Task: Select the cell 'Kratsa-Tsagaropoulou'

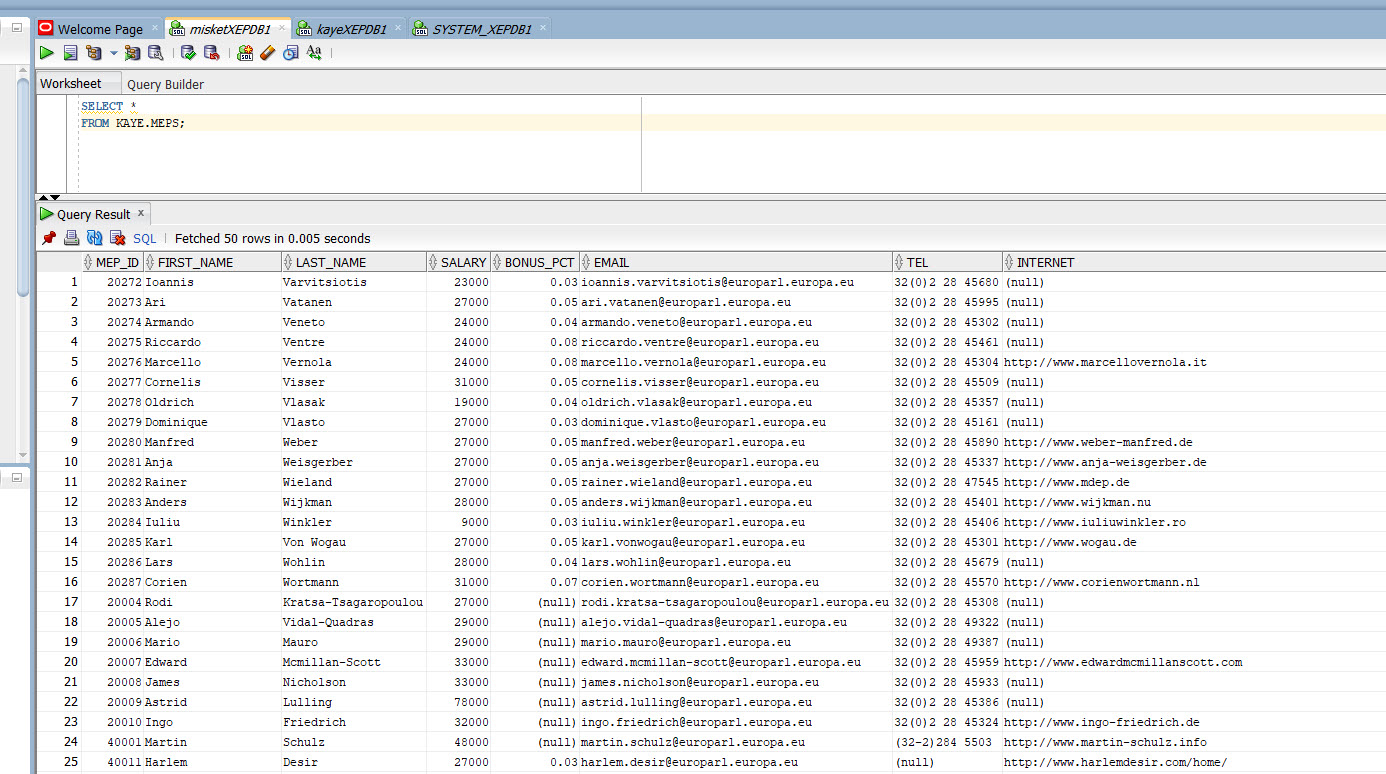Action: (x=353, y=602)
